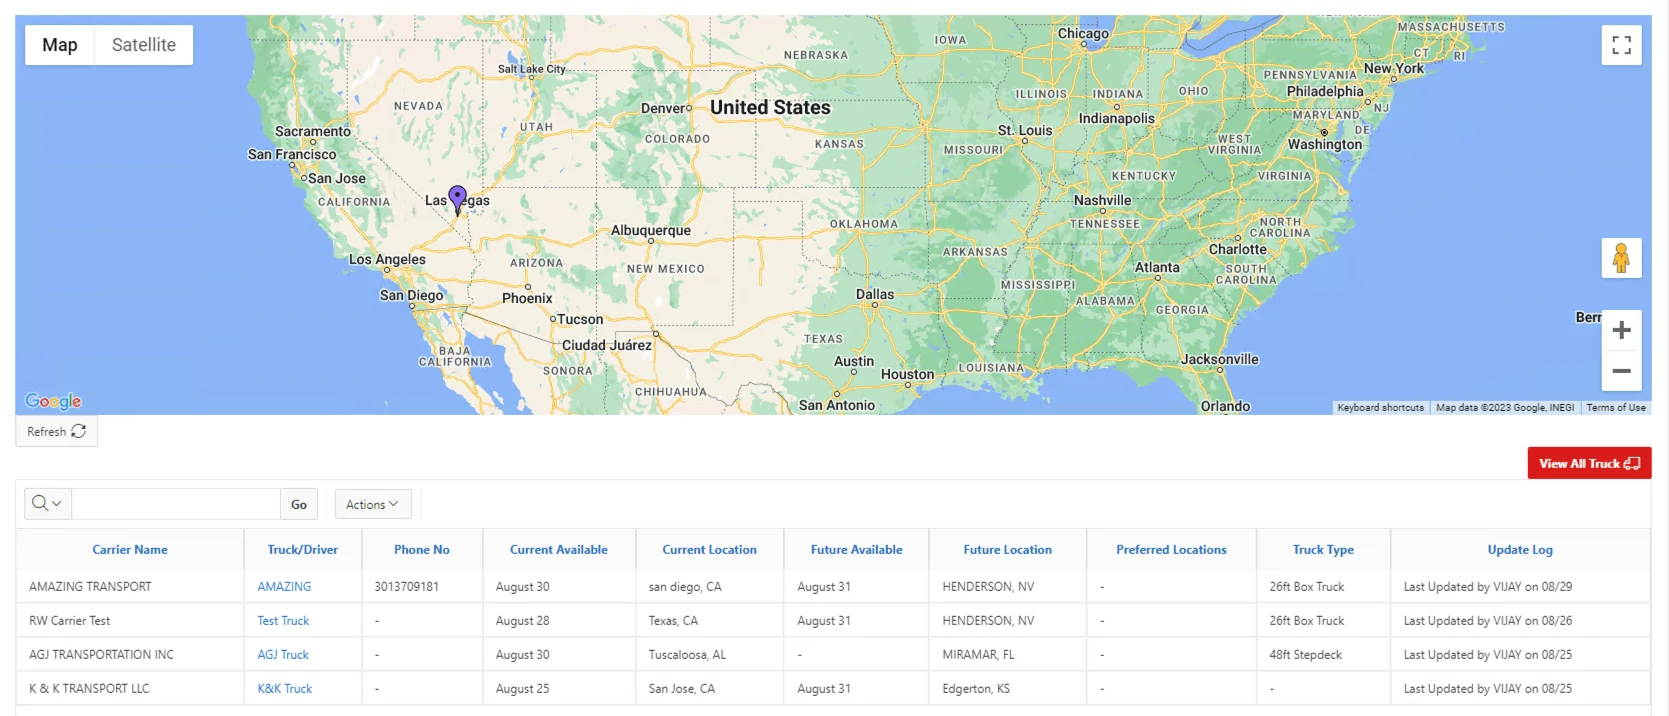
Task: Zoom in on the map
Action: point(1621,330)
